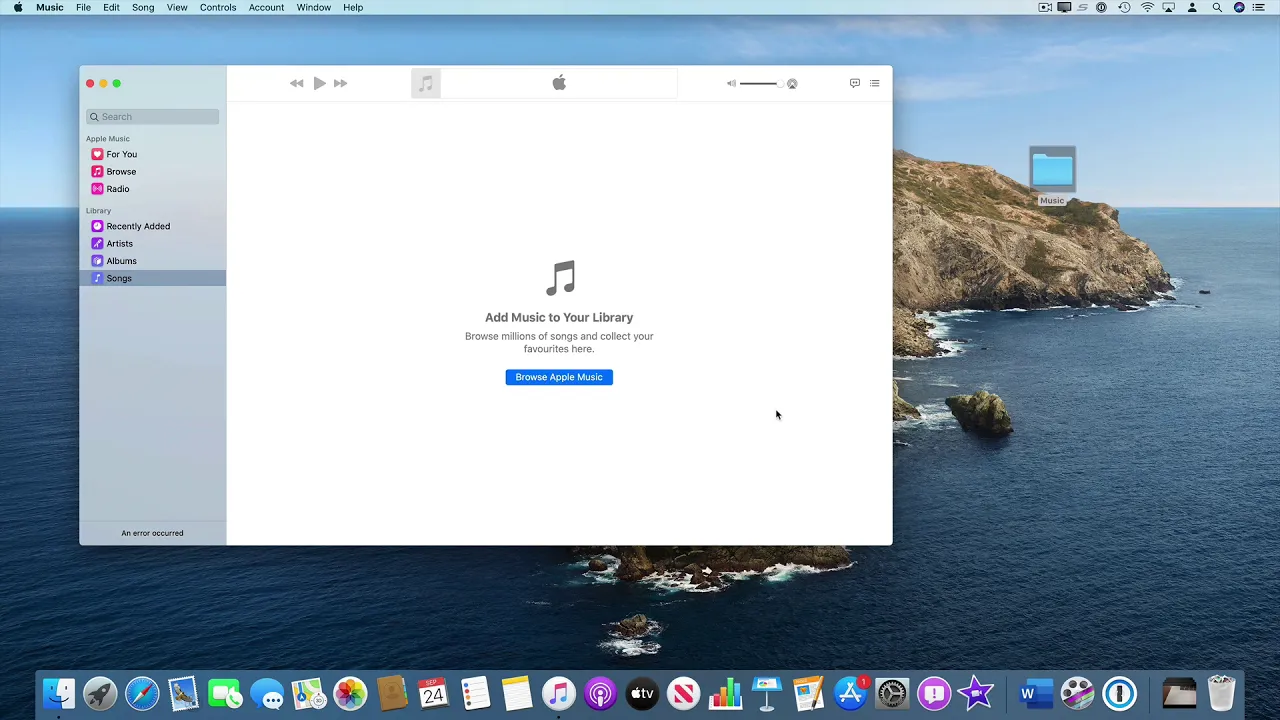Viewport: 1280px width, 720px height.
Task: Open the Account menu
Action: [x=266, y=7]
